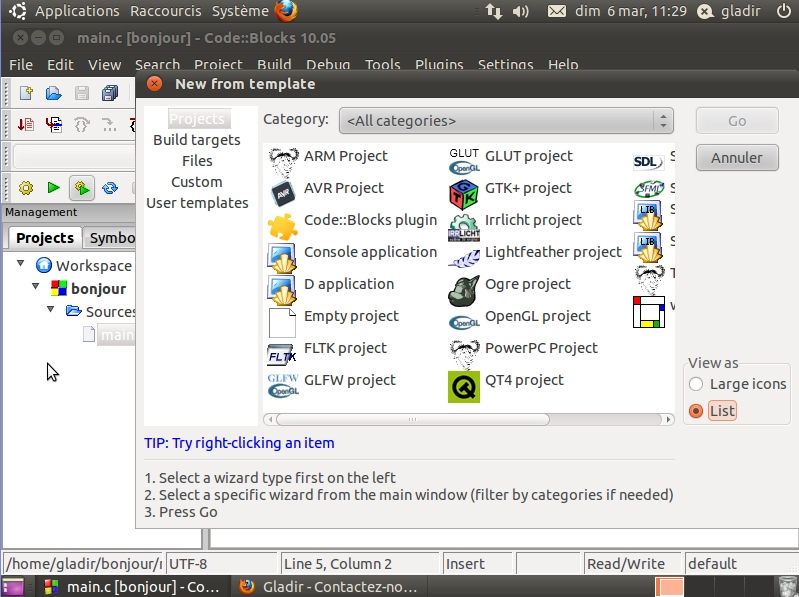This screenshot has height=597, width=799.
Task: Select the Lightfeather project icon
Action: click(464, 254)
